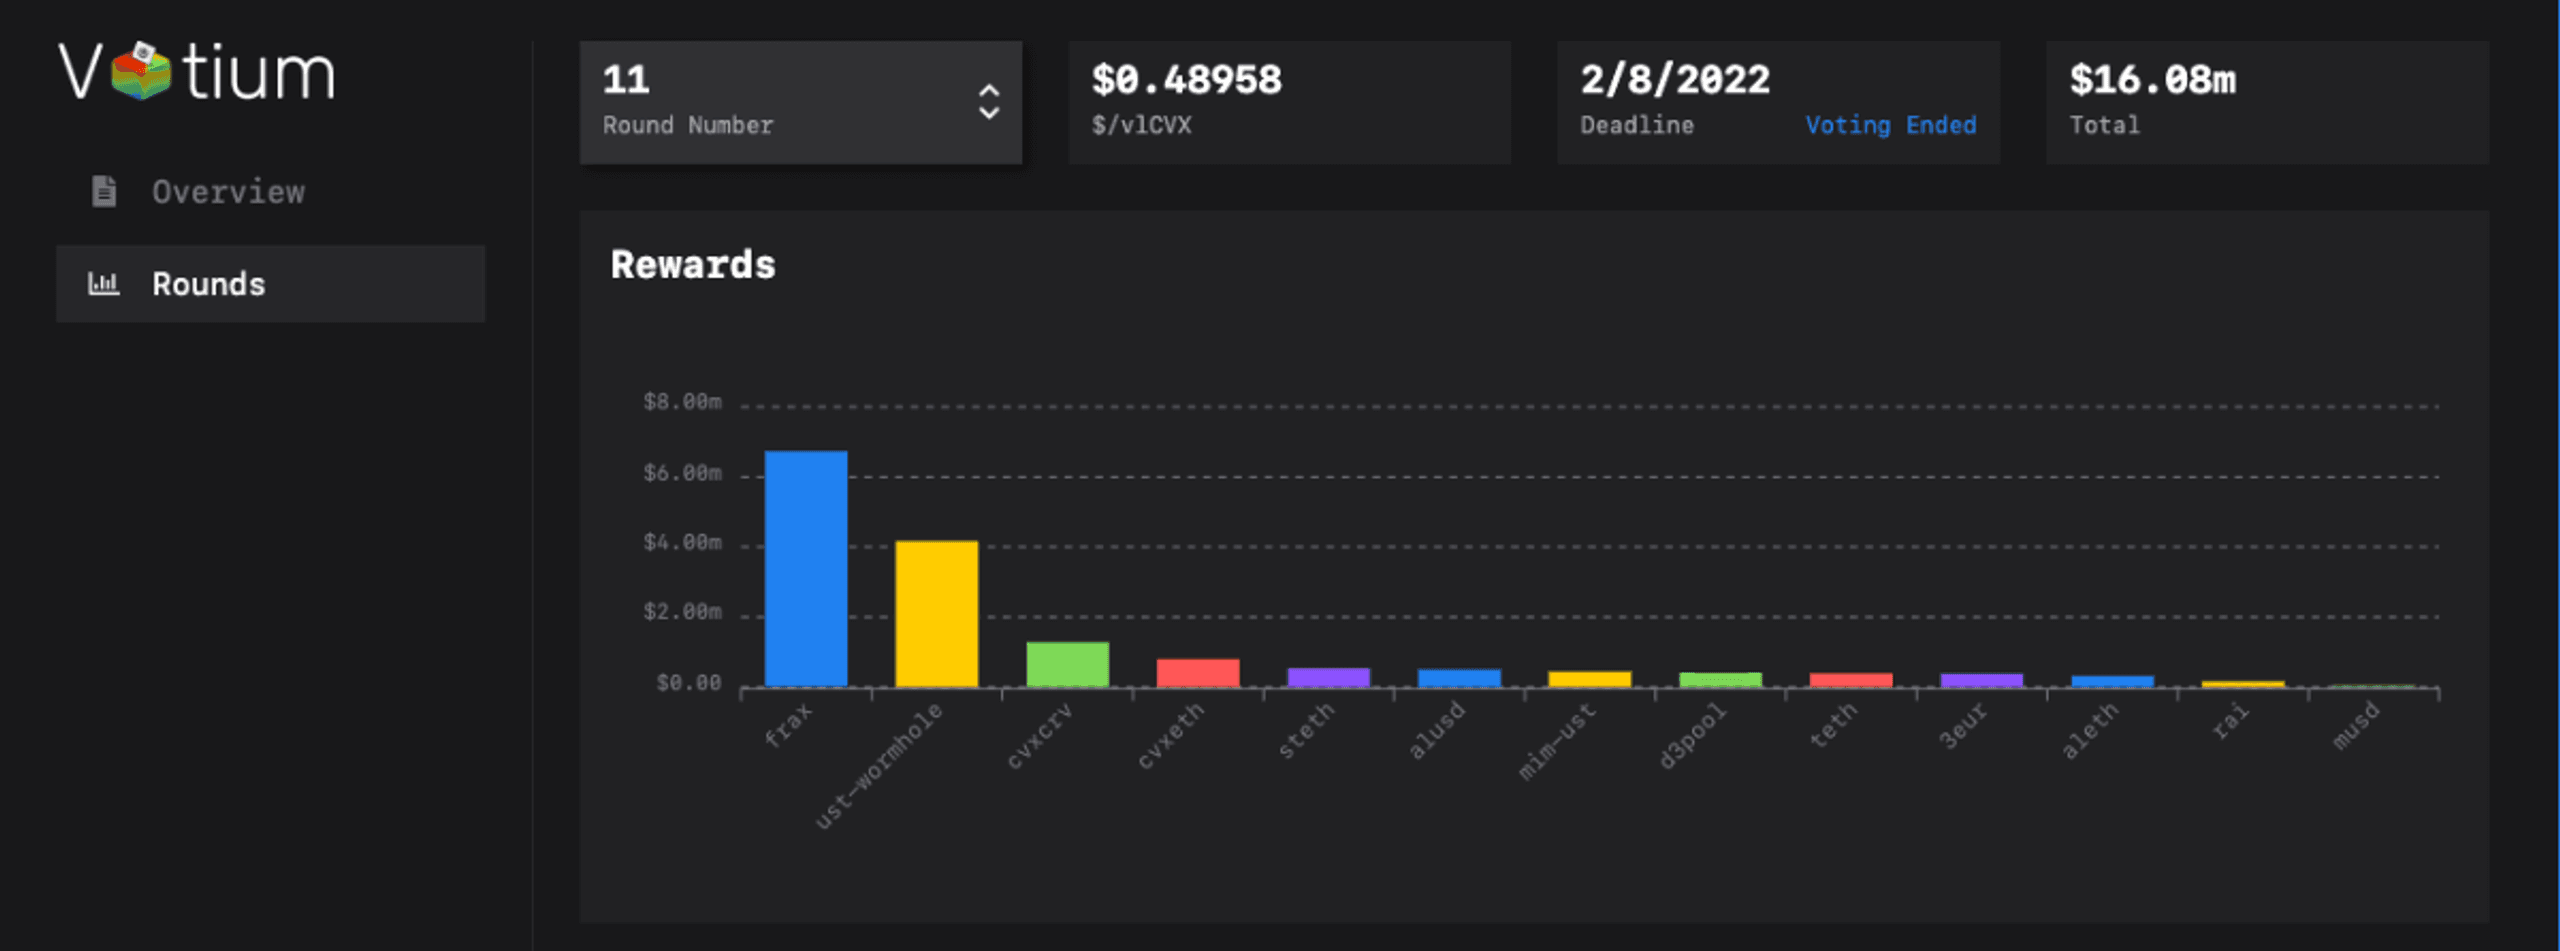2560x951 pixels.
Task: Click the rai axis label
Action: tap(2230, 720)
